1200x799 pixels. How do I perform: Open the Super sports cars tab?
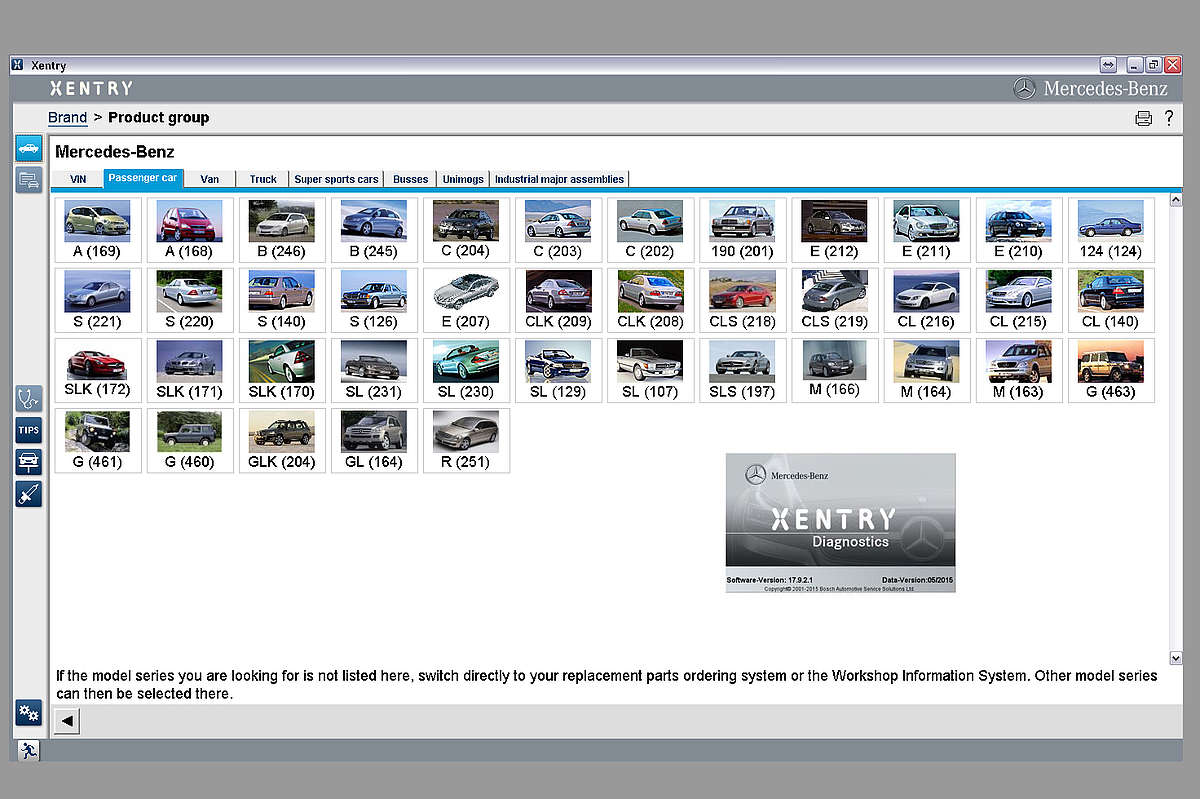(x=336, y=179)
